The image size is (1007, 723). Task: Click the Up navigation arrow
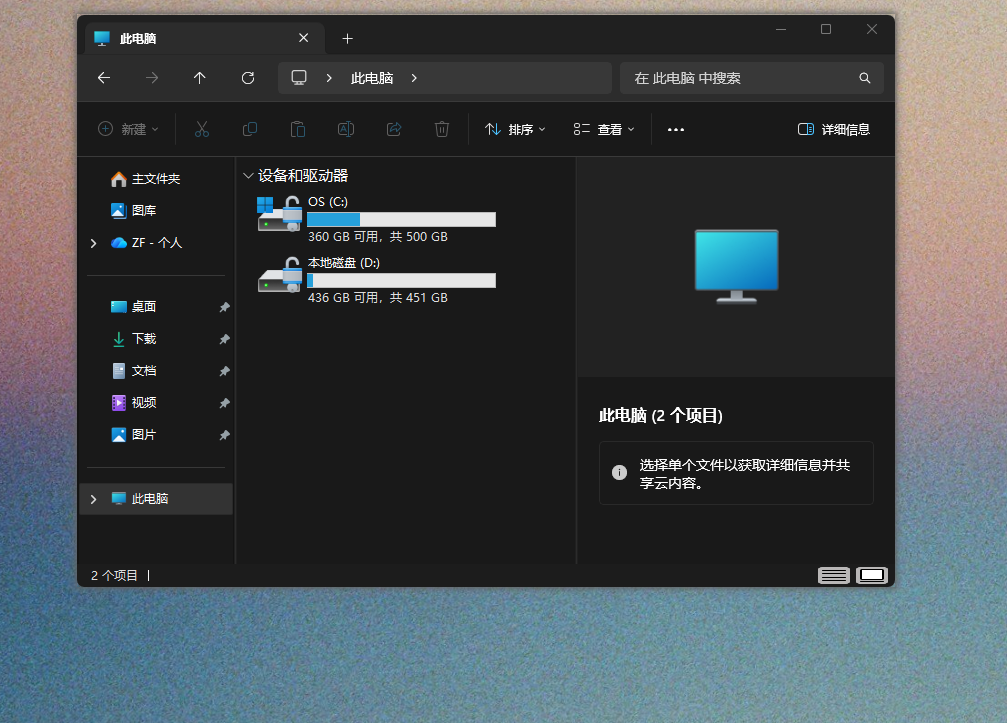199,78
